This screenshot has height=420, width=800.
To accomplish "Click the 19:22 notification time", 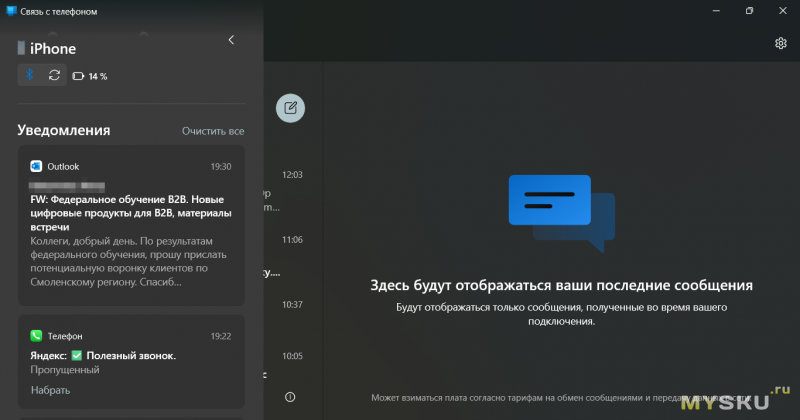I will pos(221,336).
